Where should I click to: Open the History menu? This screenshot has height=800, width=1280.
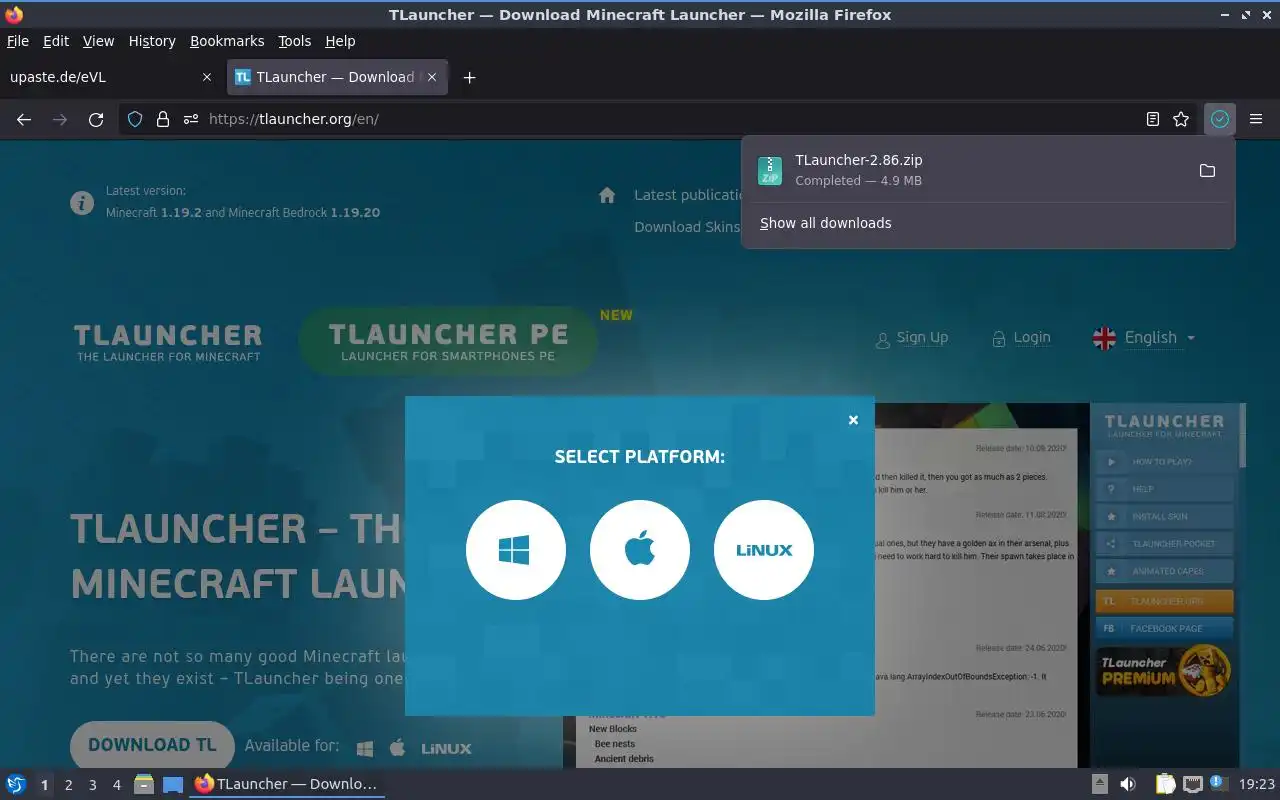pos(152,41)
